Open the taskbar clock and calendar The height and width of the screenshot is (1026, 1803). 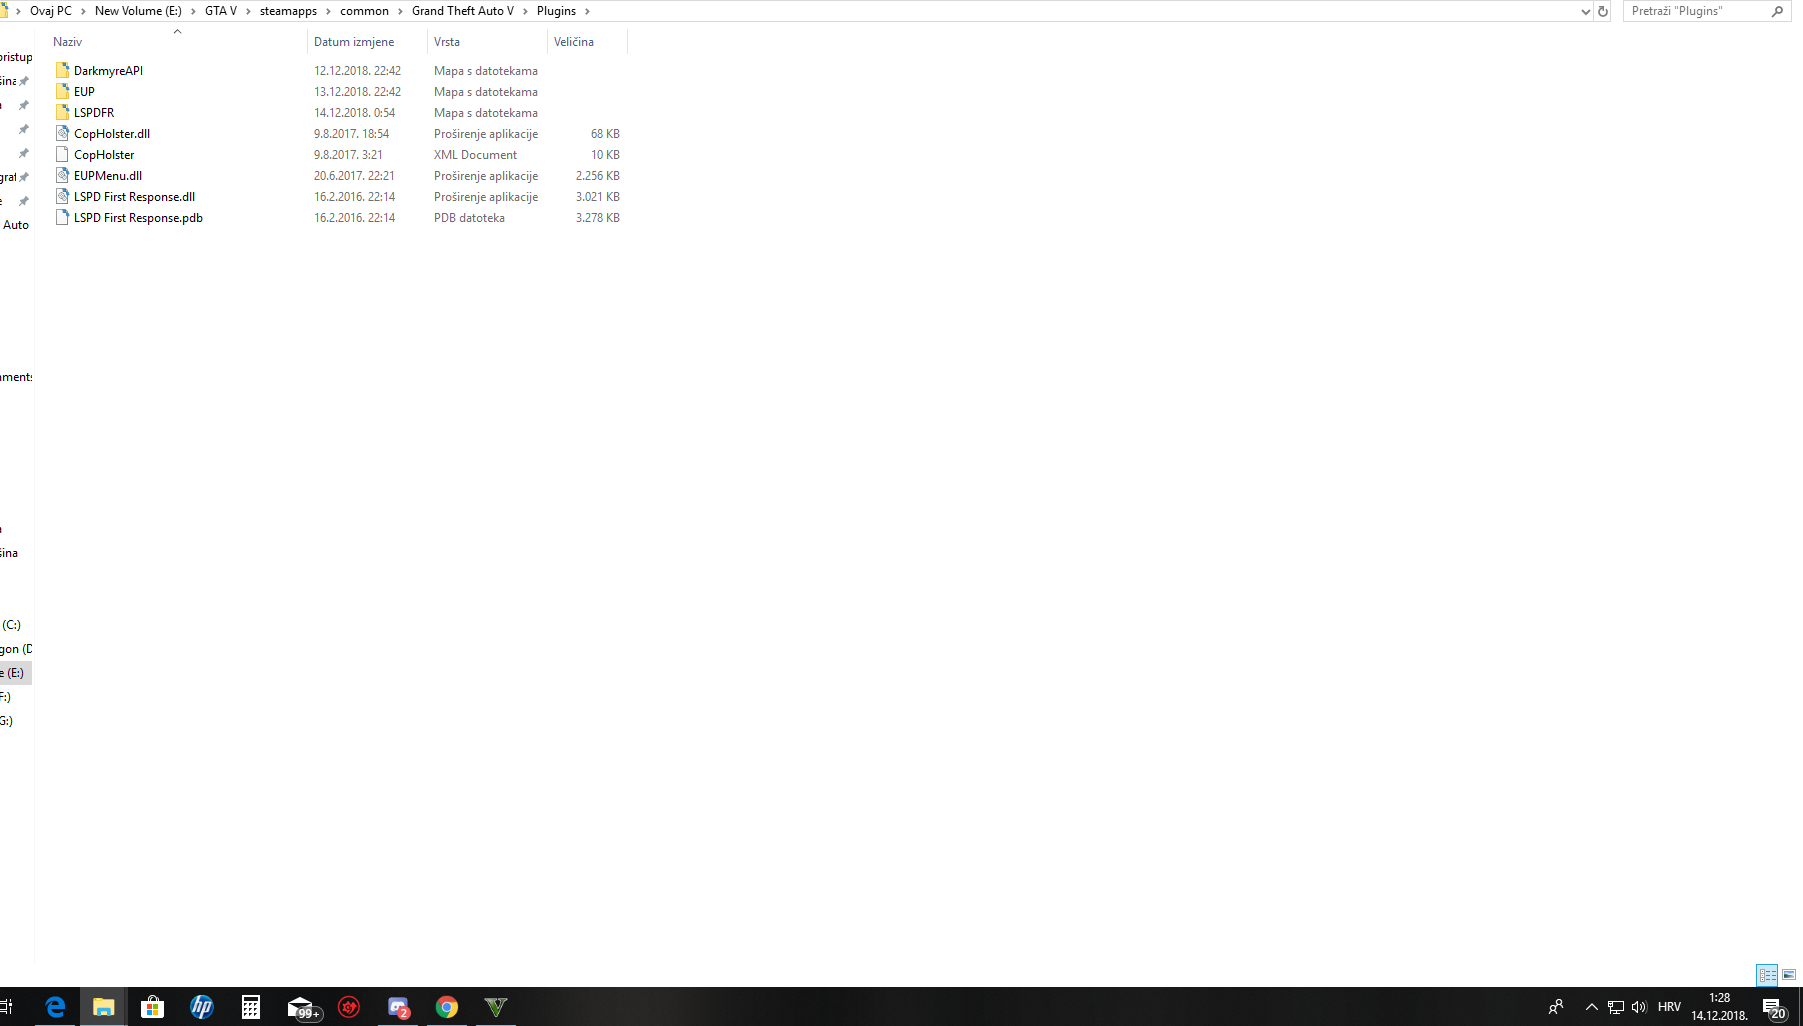coord(1719,1007)
